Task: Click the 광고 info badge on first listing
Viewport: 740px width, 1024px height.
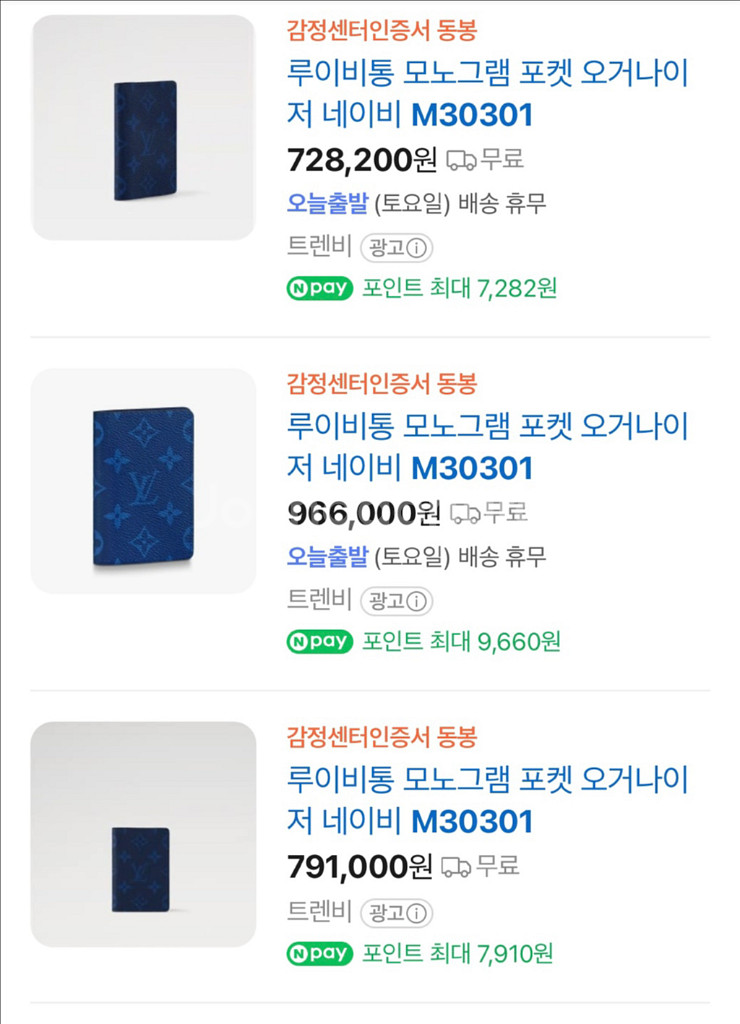Action: click(396, 247)
